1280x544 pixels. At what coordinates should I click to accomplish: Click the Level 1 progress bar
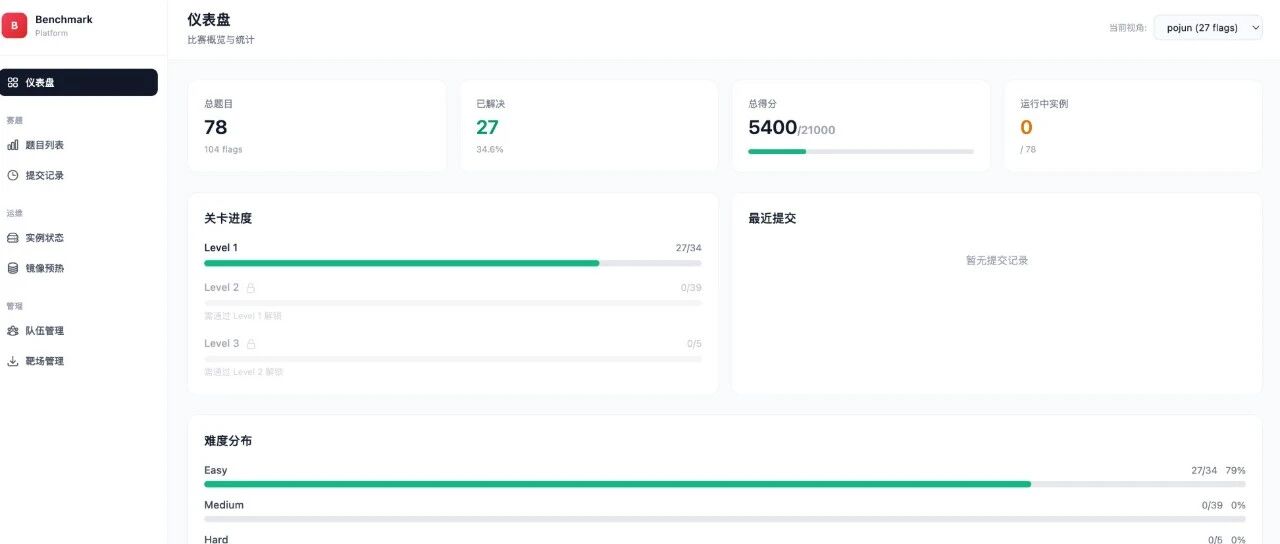453,263
